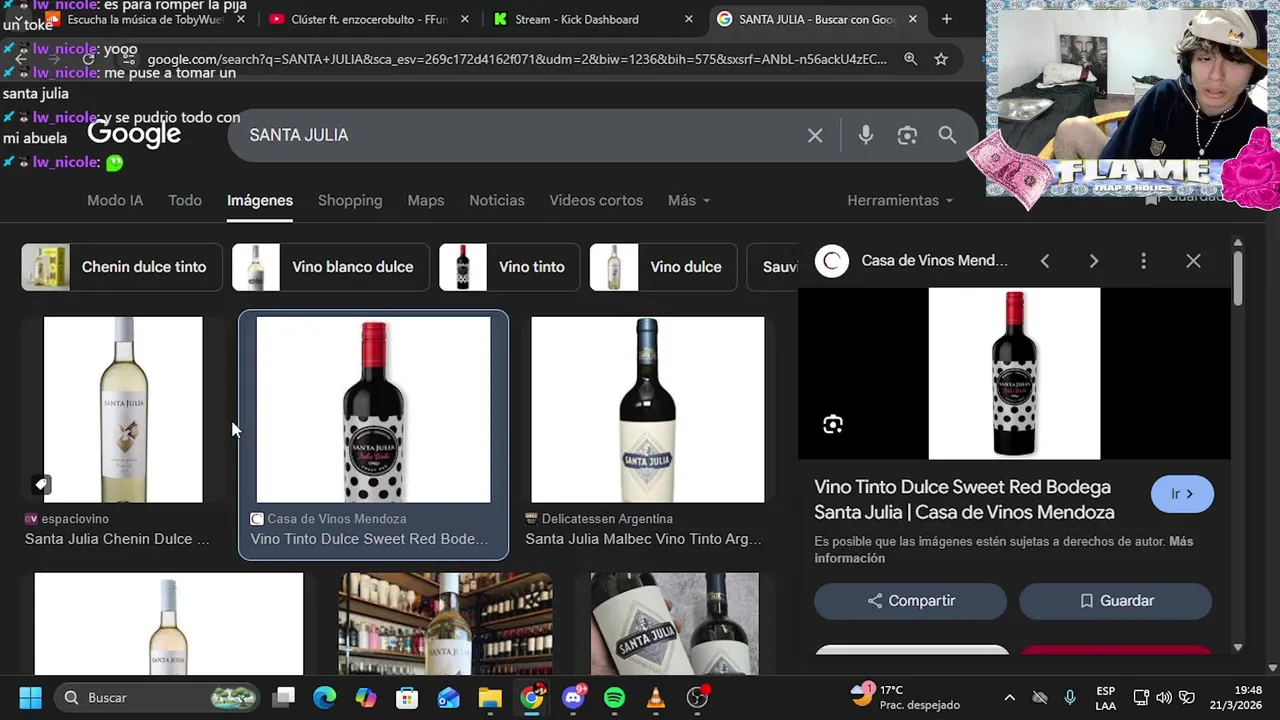The image size is (1280, 720).
Task: Open the Videos cortos tab
Action: (x=596, y=200)
